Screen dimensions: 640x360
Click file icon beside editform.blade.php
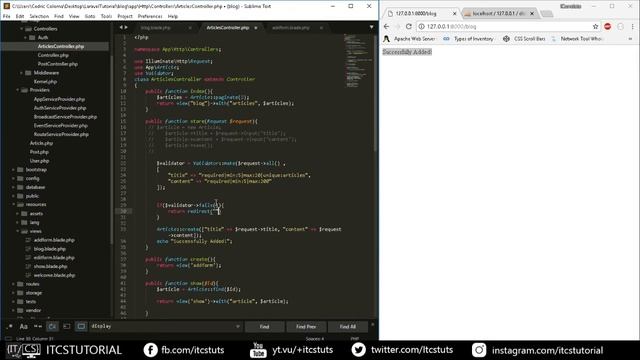28,258
